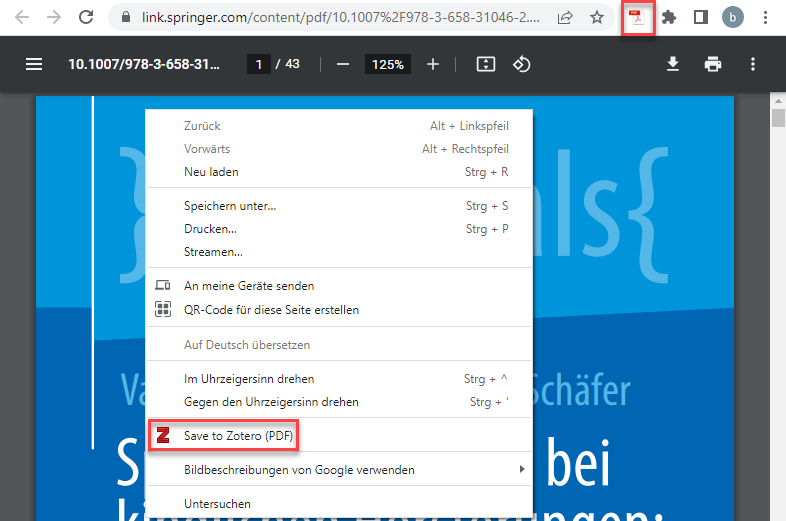Select 'Save to Zotero (PDF)'
Screen dimensions: 786x521
pos(339,436)
